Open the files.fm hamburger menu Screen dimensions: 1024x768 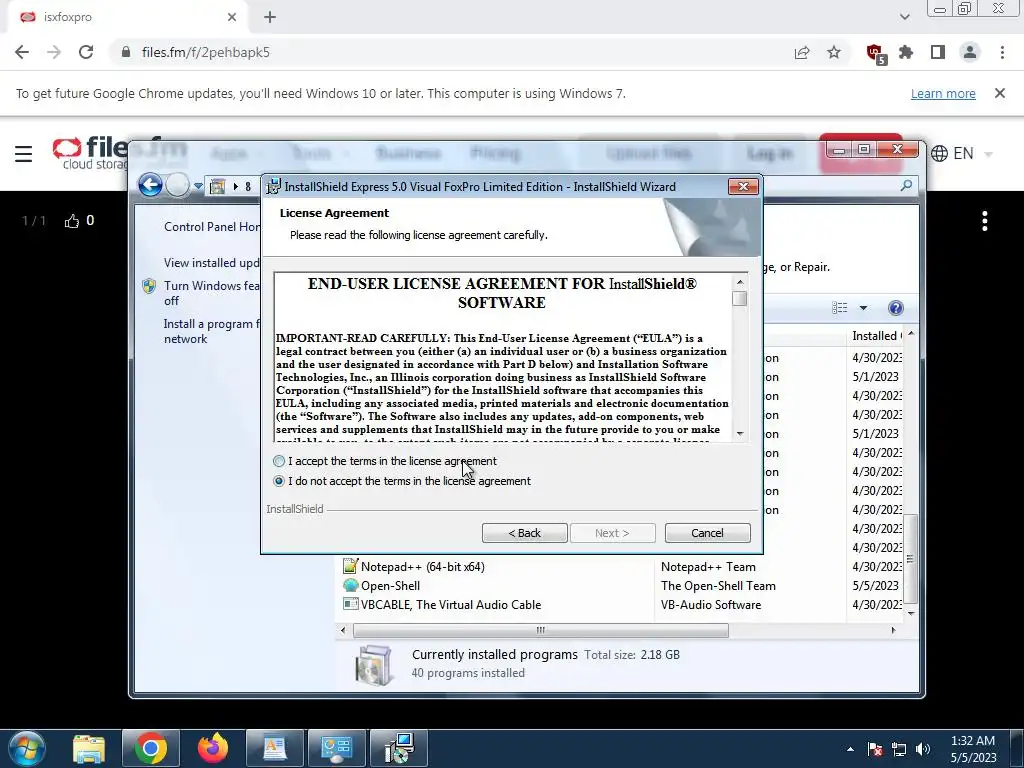(x=24, y=153)
